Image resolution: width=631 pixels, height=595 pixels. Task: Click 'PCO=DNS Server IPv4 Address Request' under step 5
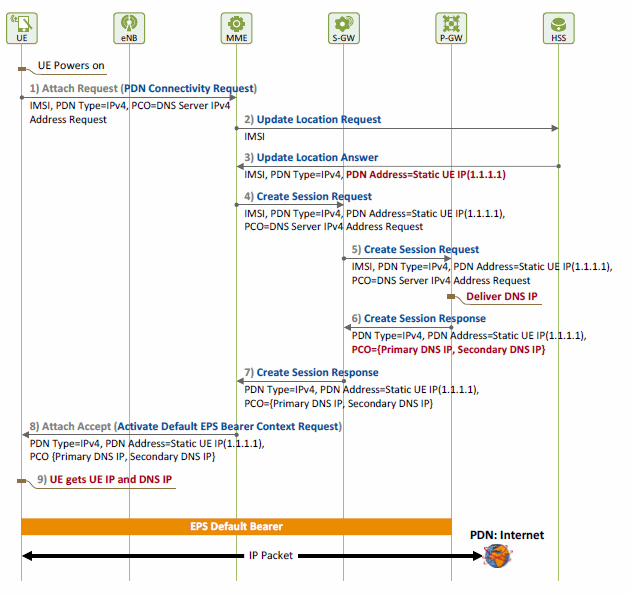click(441, 280)
